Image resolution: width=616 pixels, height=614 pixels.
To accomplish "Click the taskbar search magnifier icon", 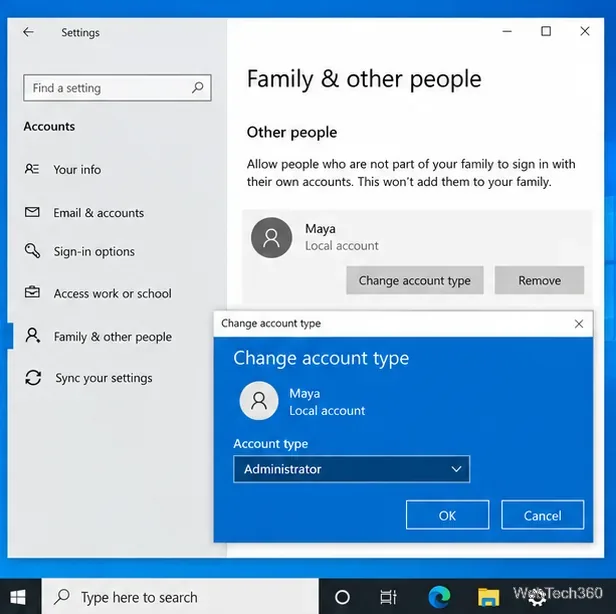I will 62,597.
